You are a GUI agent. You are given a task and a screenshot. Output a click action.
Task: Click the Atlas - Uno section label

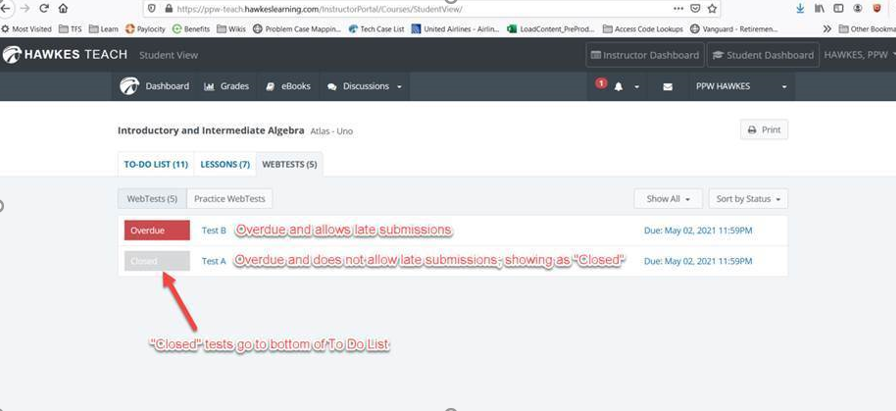331,131
